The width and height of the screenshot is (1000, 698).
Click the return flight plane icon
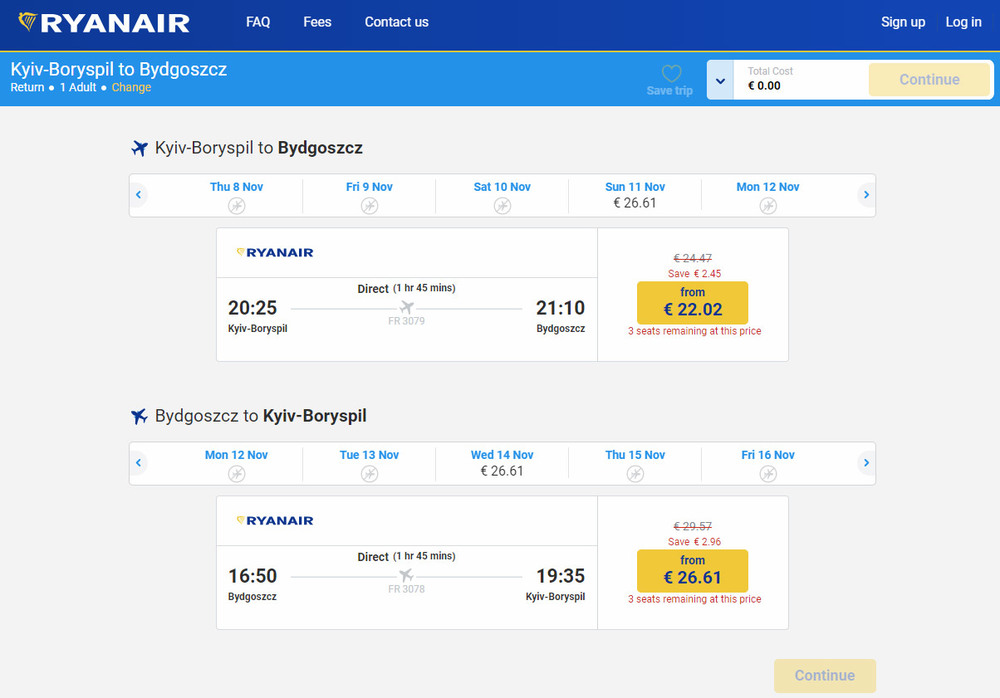coord(140,416)
